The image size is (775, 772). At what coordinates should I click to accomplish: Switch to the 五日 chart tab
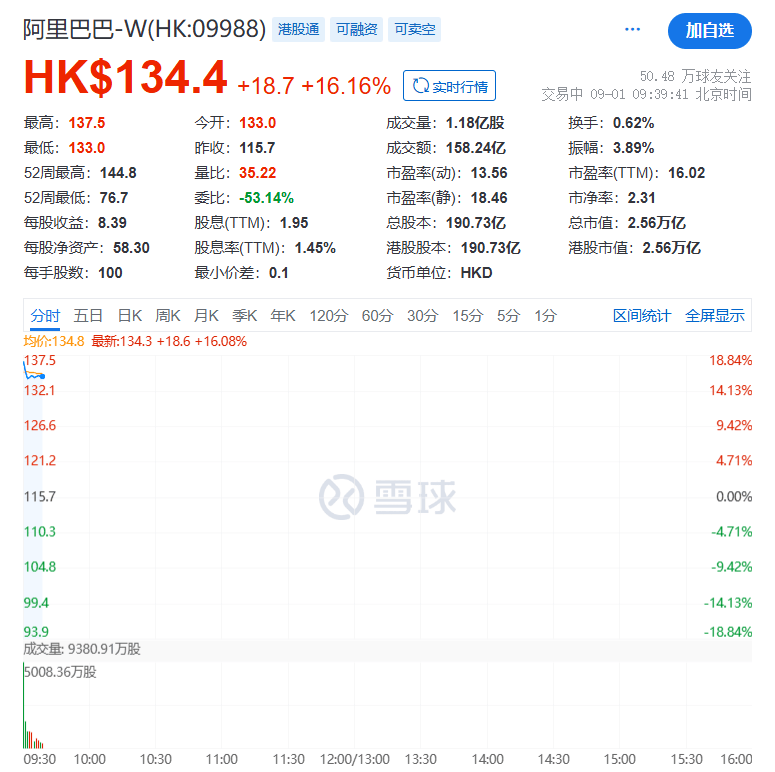pos(88,315)
